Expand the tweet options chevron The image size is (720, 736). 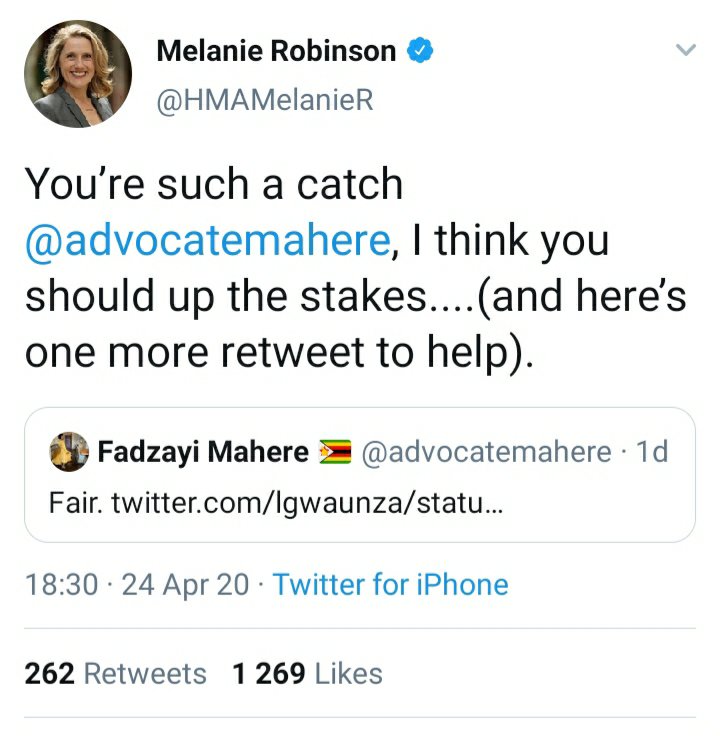coord(685,50)
